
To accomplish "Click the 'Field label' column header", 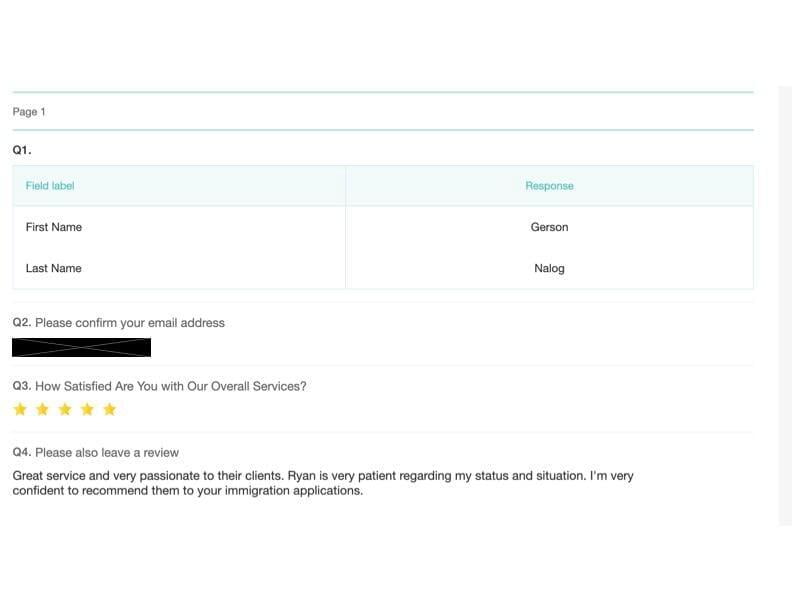I will pyautogui.click(x=50, y=186).
